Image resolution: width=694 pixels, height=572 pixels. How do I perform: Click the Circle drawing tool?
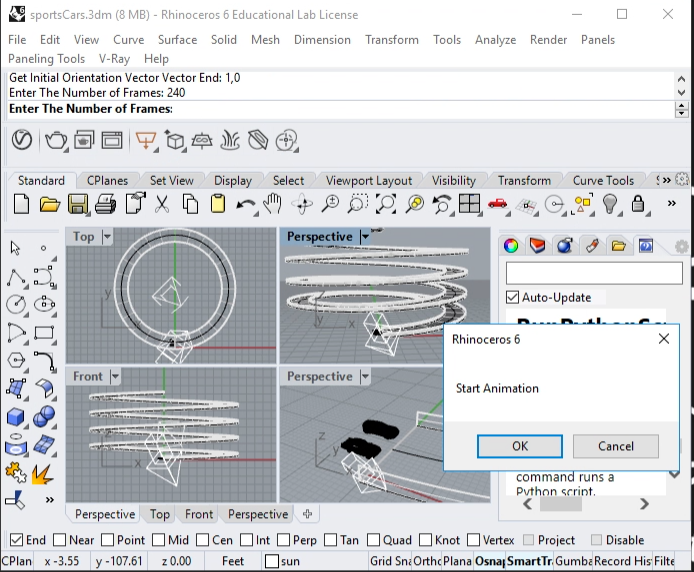pyautogui.click(x=16, y=304)
